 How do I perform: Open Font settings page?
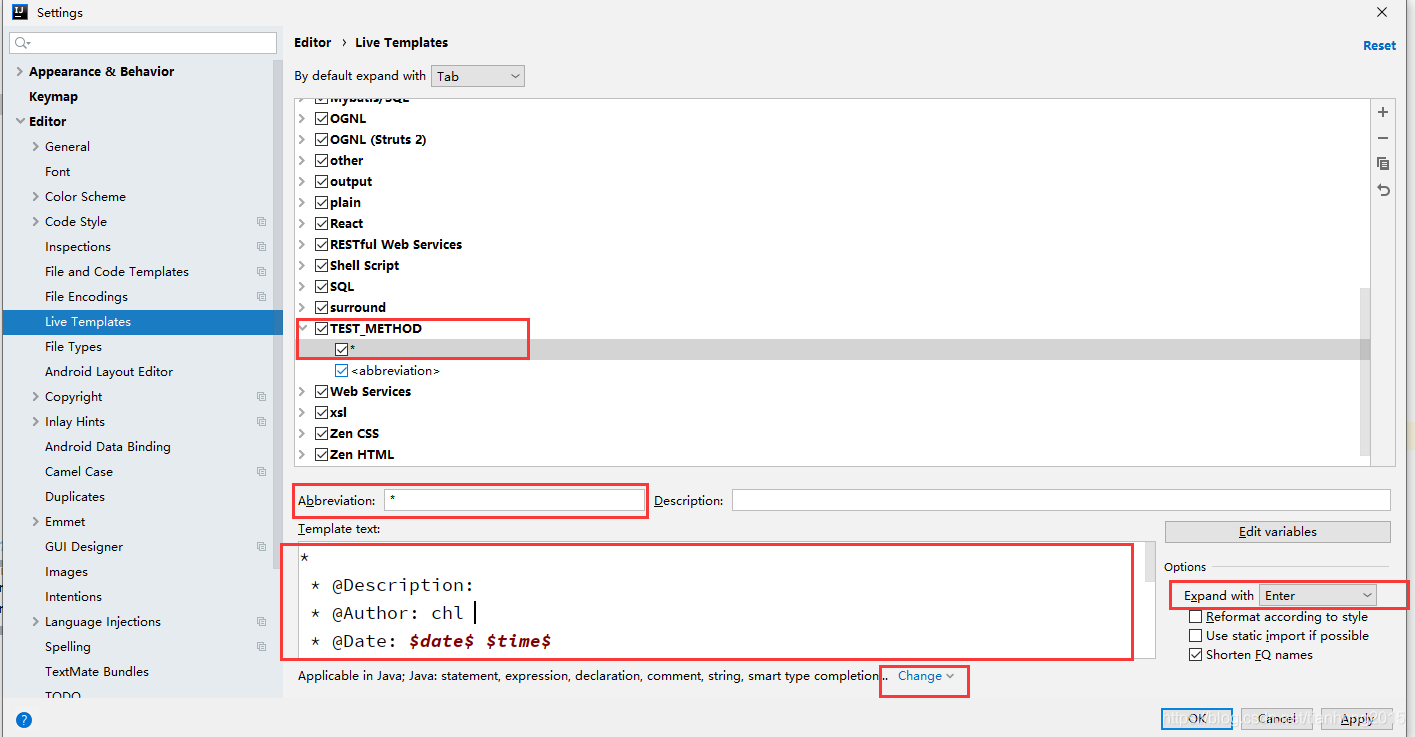pyautogui.click(x=58, y=172)
